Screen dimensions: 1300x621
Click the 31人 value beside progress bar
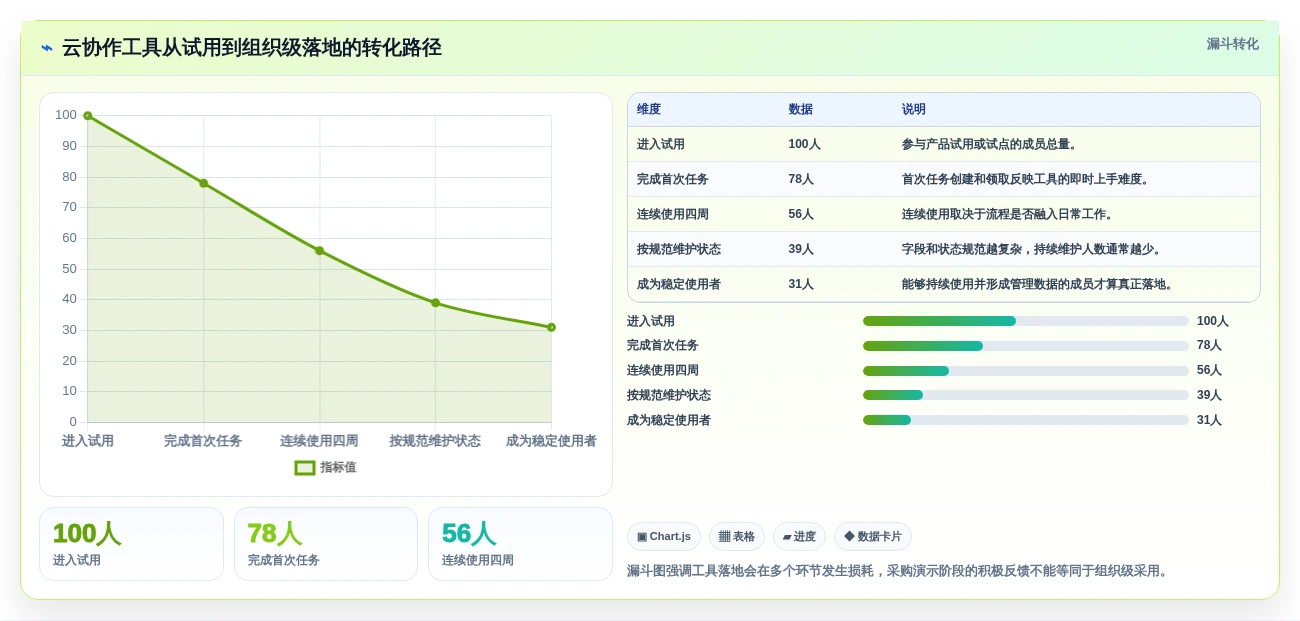tap(1209, 420)
